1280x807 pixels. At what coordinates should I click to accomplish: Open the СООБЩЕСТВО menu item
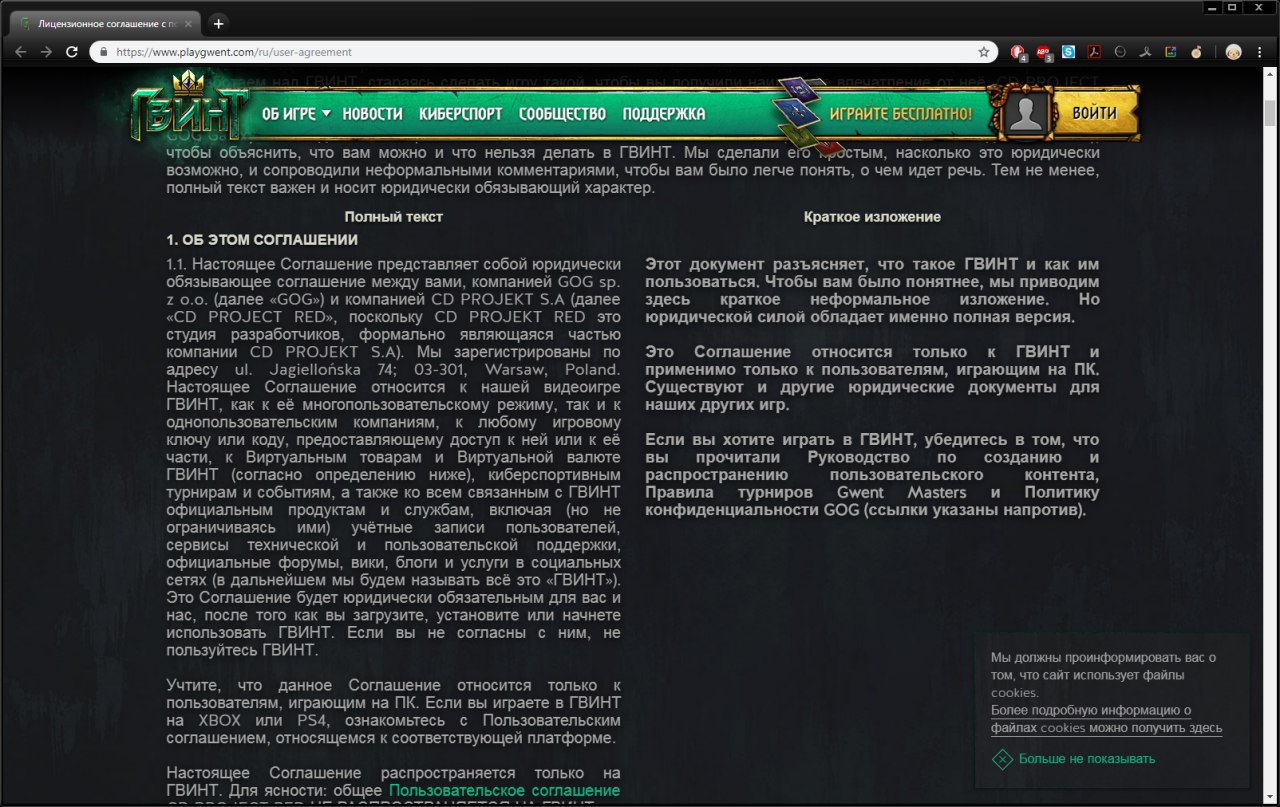click(562, 114)
